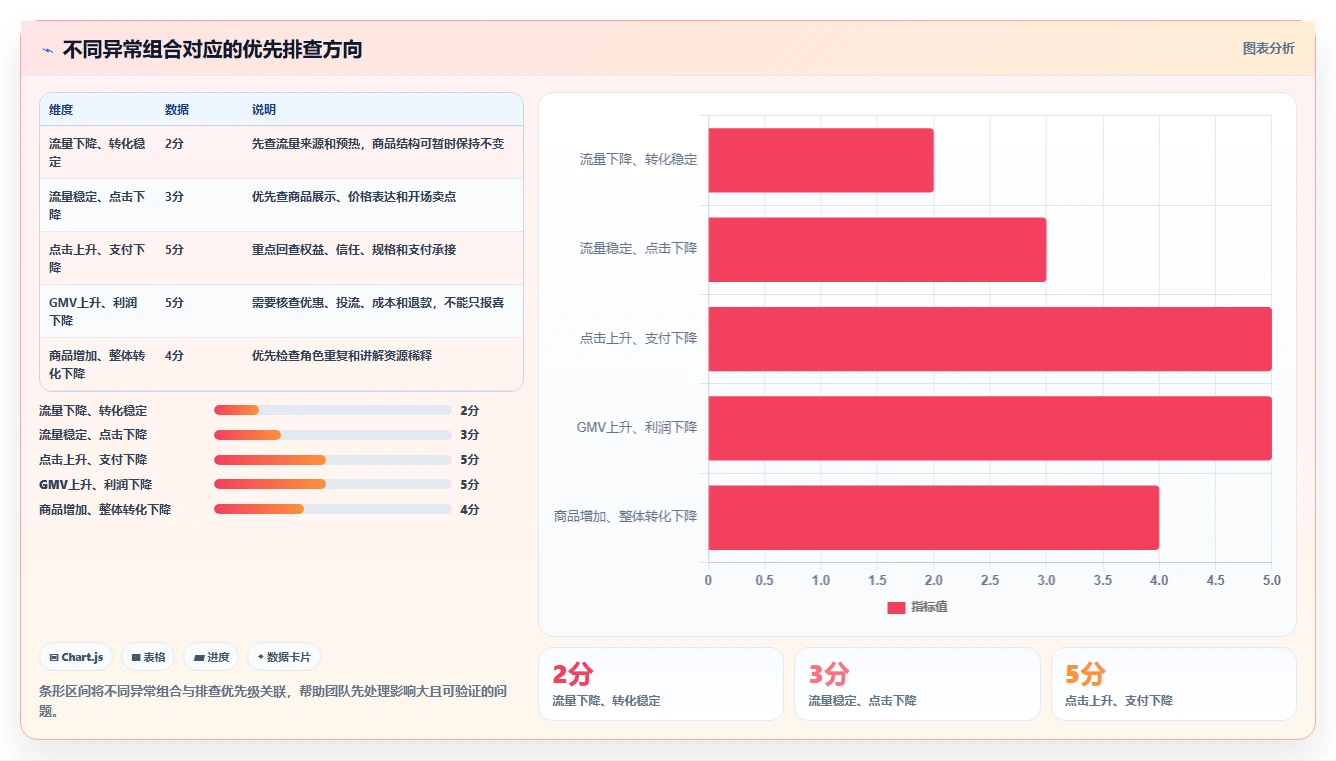The width and height of the screenshot is (1336, 761).
Task: Click the chart bar for 点击上升、支付下降
Action: pyautogui.click(x=990, y=338)
